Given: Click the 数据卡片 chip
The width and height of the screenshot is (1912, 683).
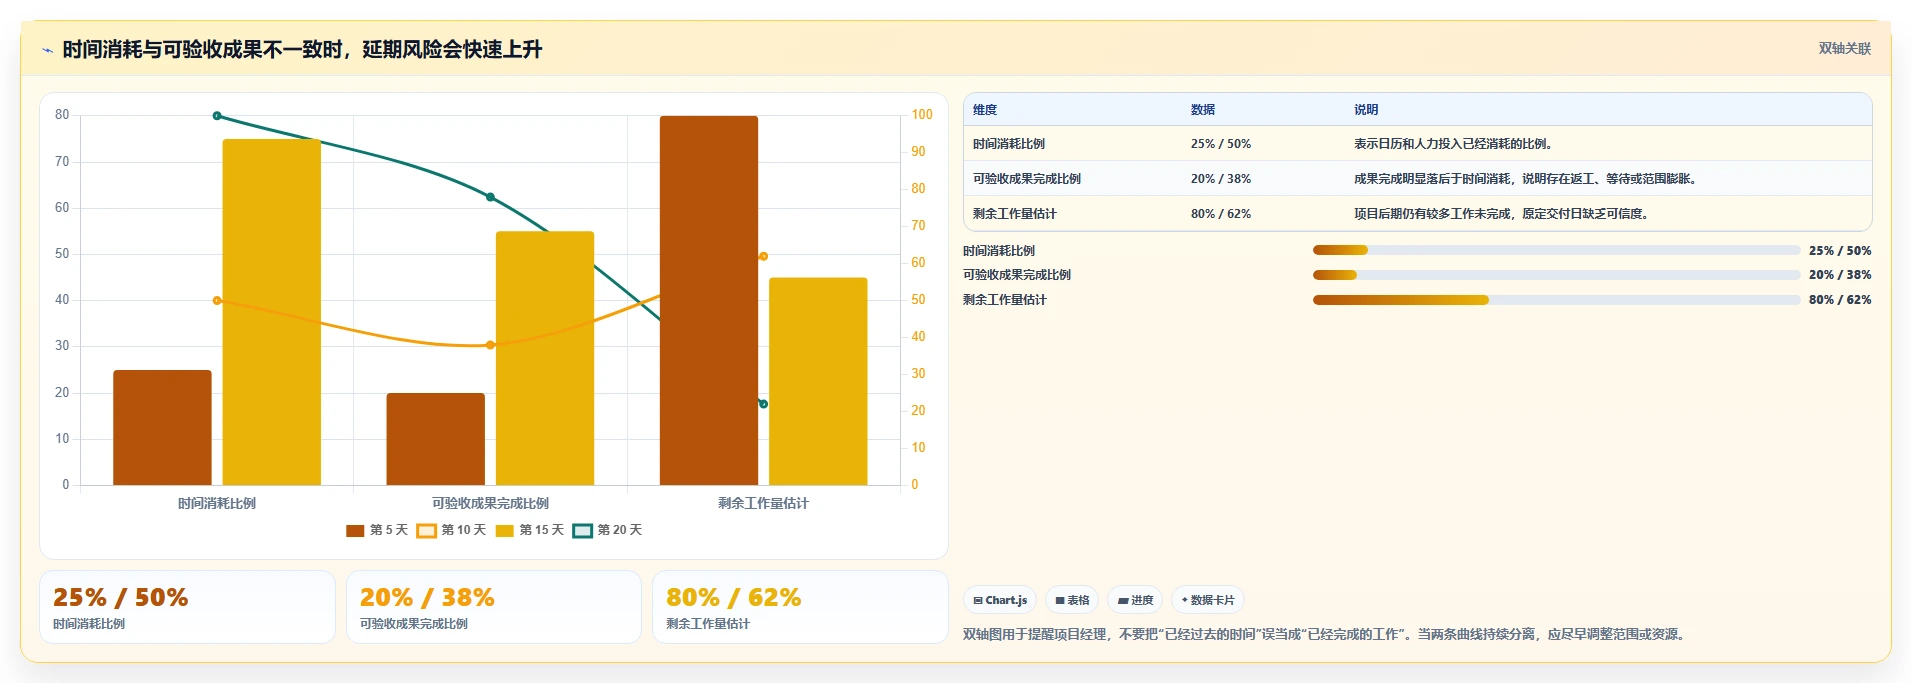Looking at the screenshot, I should pos(1208,600).
